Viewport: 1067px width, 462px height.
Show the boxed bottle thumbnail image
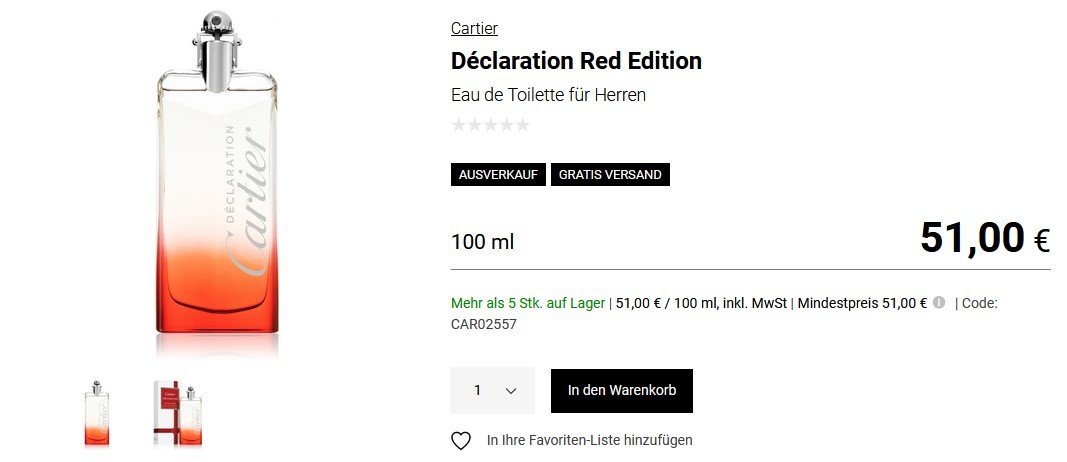(178, 413)
